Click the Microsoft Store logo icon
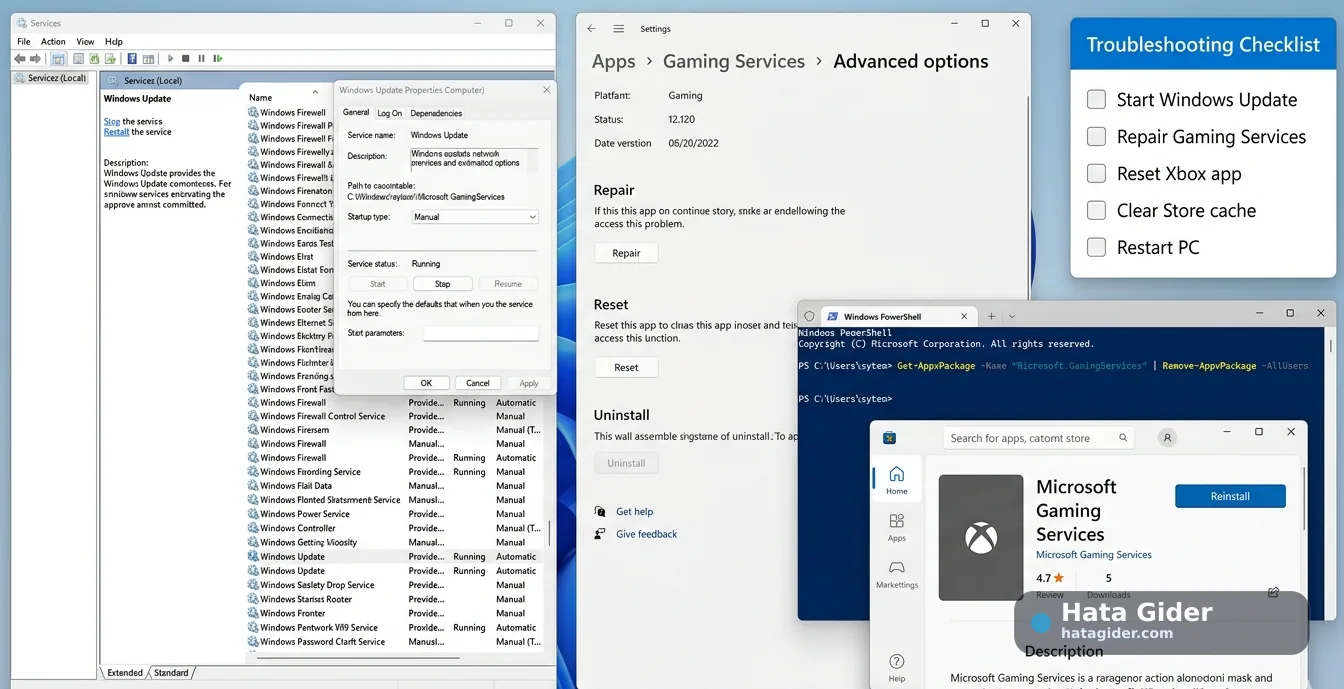Viewport: 1344px width, 689px height. tap(889, 438)
